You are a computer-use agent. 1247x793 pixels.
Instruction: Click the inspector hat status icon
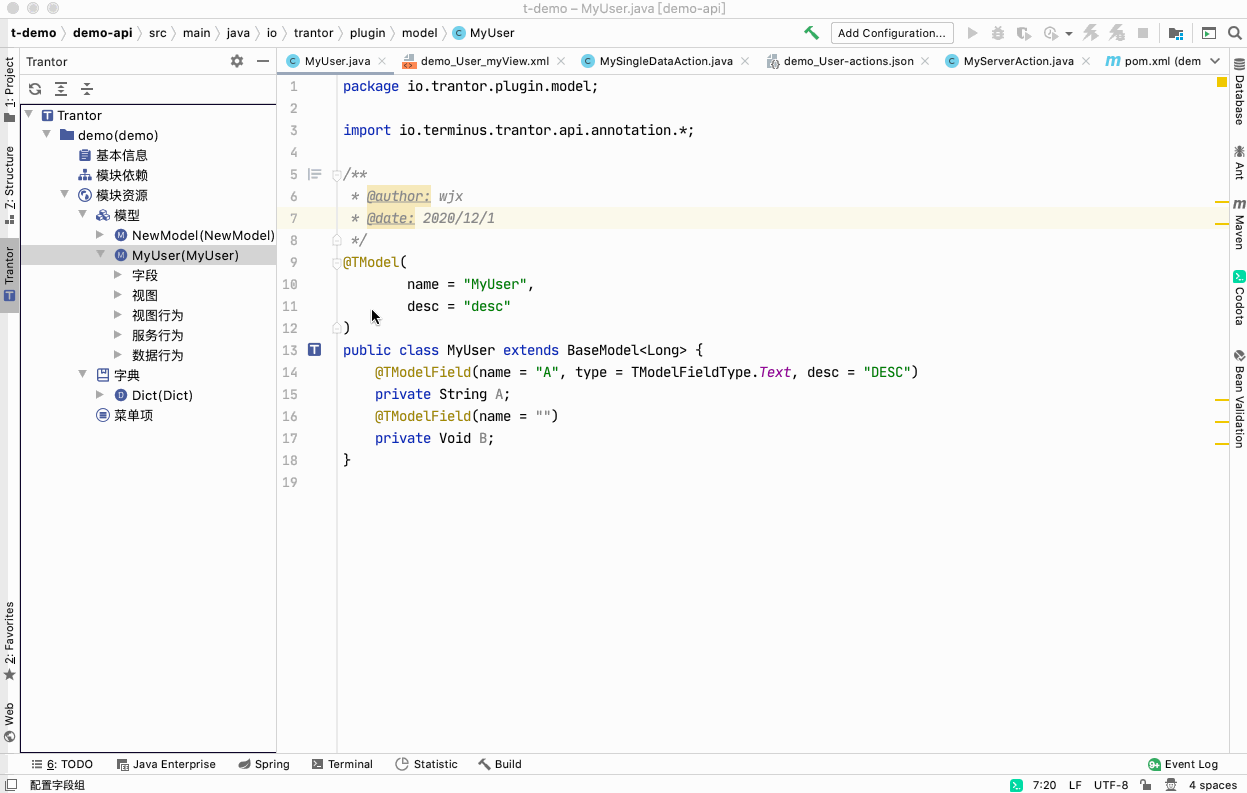point(1170,785)
